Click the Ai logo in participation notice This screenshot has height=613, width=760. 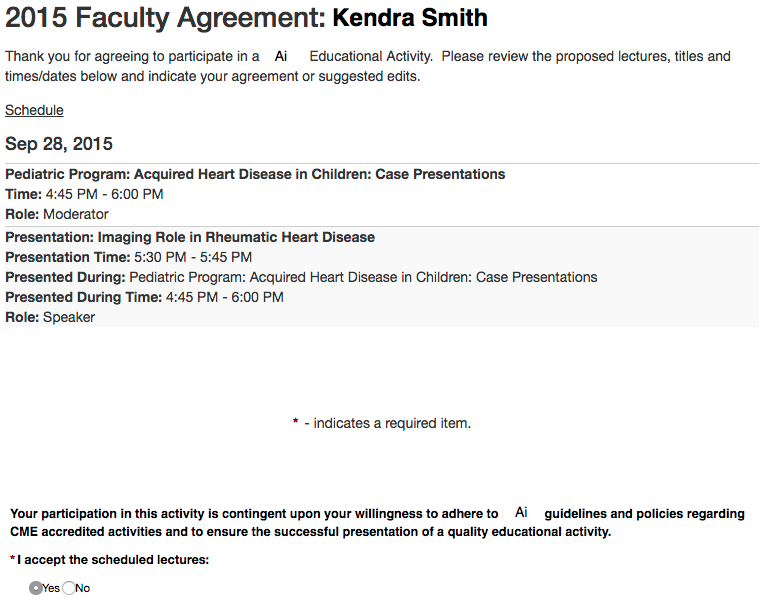521,513
